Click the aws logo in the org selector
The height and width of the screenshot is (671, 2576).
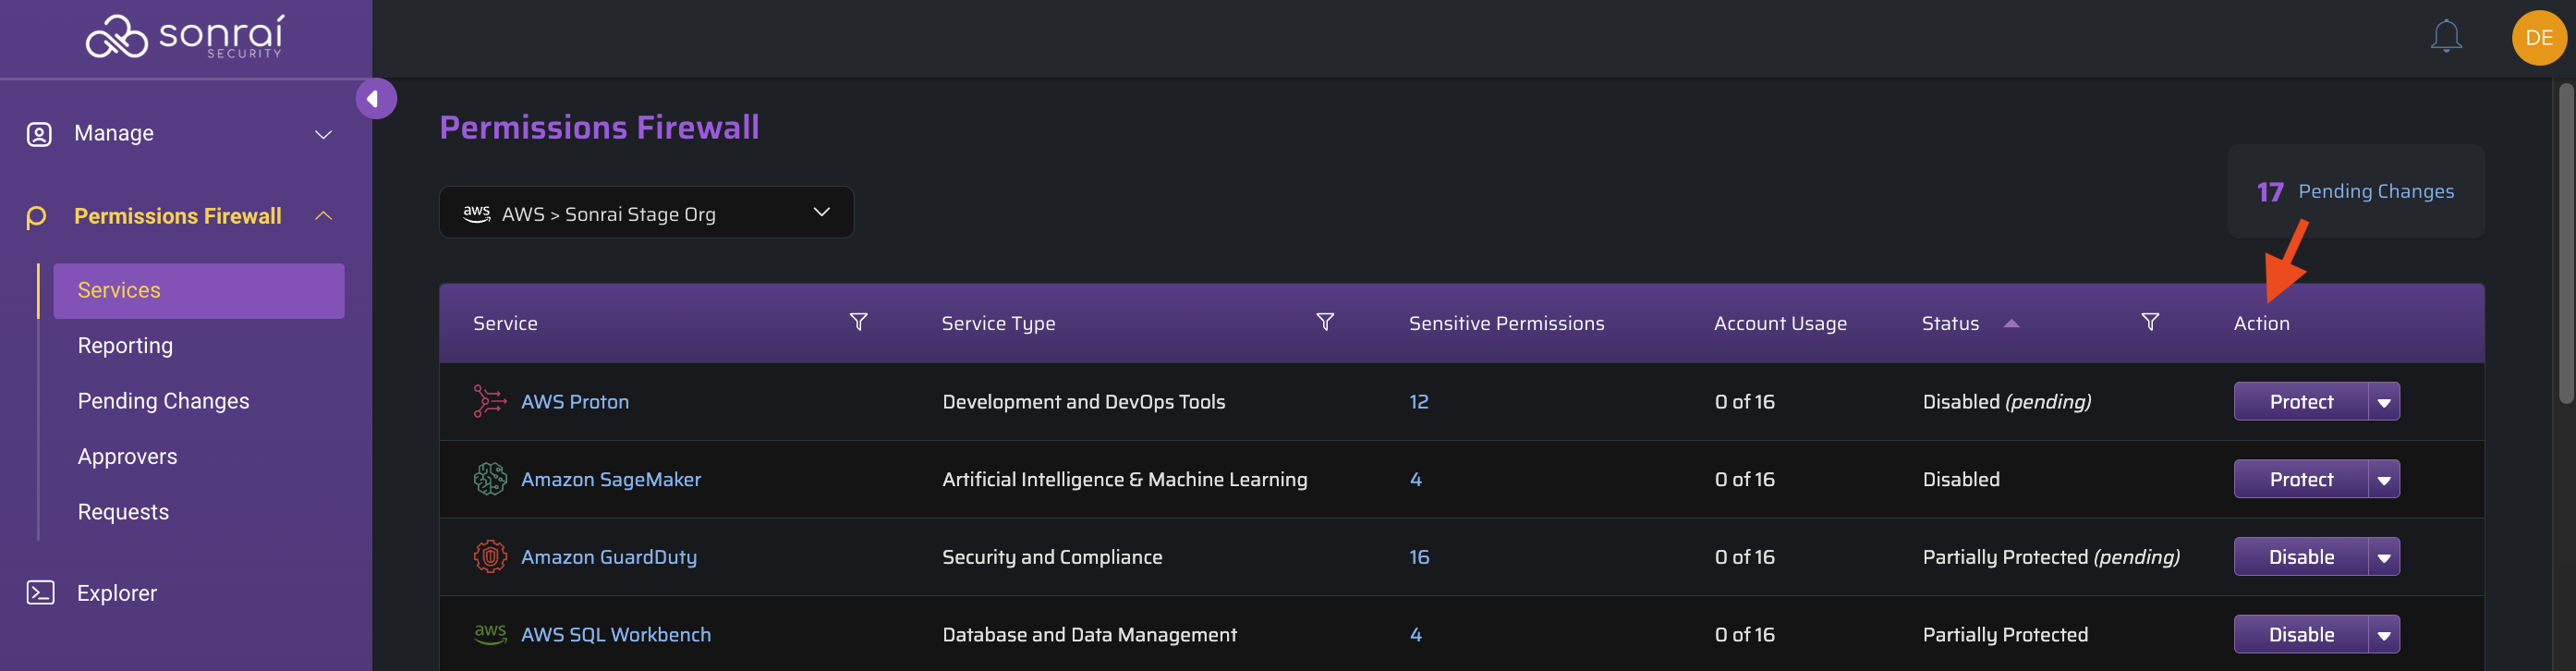pos(476,214)
